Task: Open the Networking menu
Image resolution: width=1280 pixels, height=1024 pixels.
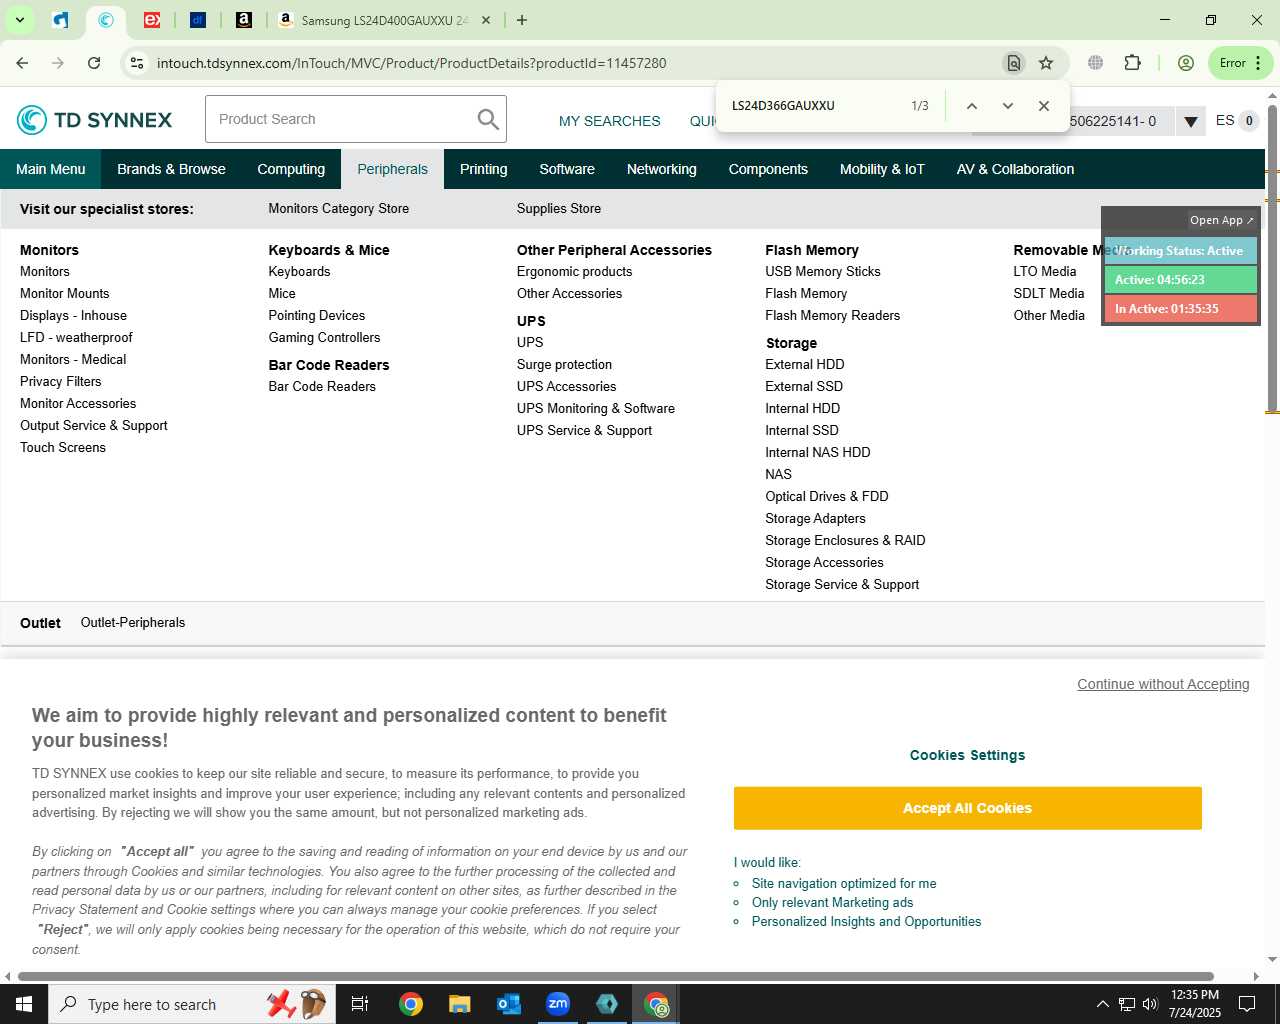Action: pos(662,169)
